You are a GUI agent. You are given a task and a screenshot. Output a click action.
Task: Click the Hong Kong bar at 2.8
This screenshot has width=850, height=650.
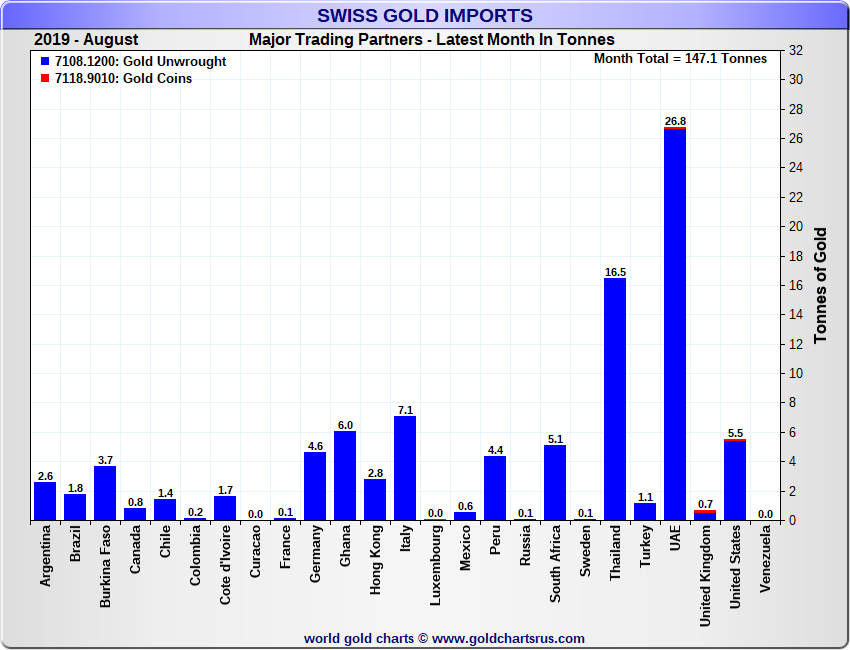375,500
